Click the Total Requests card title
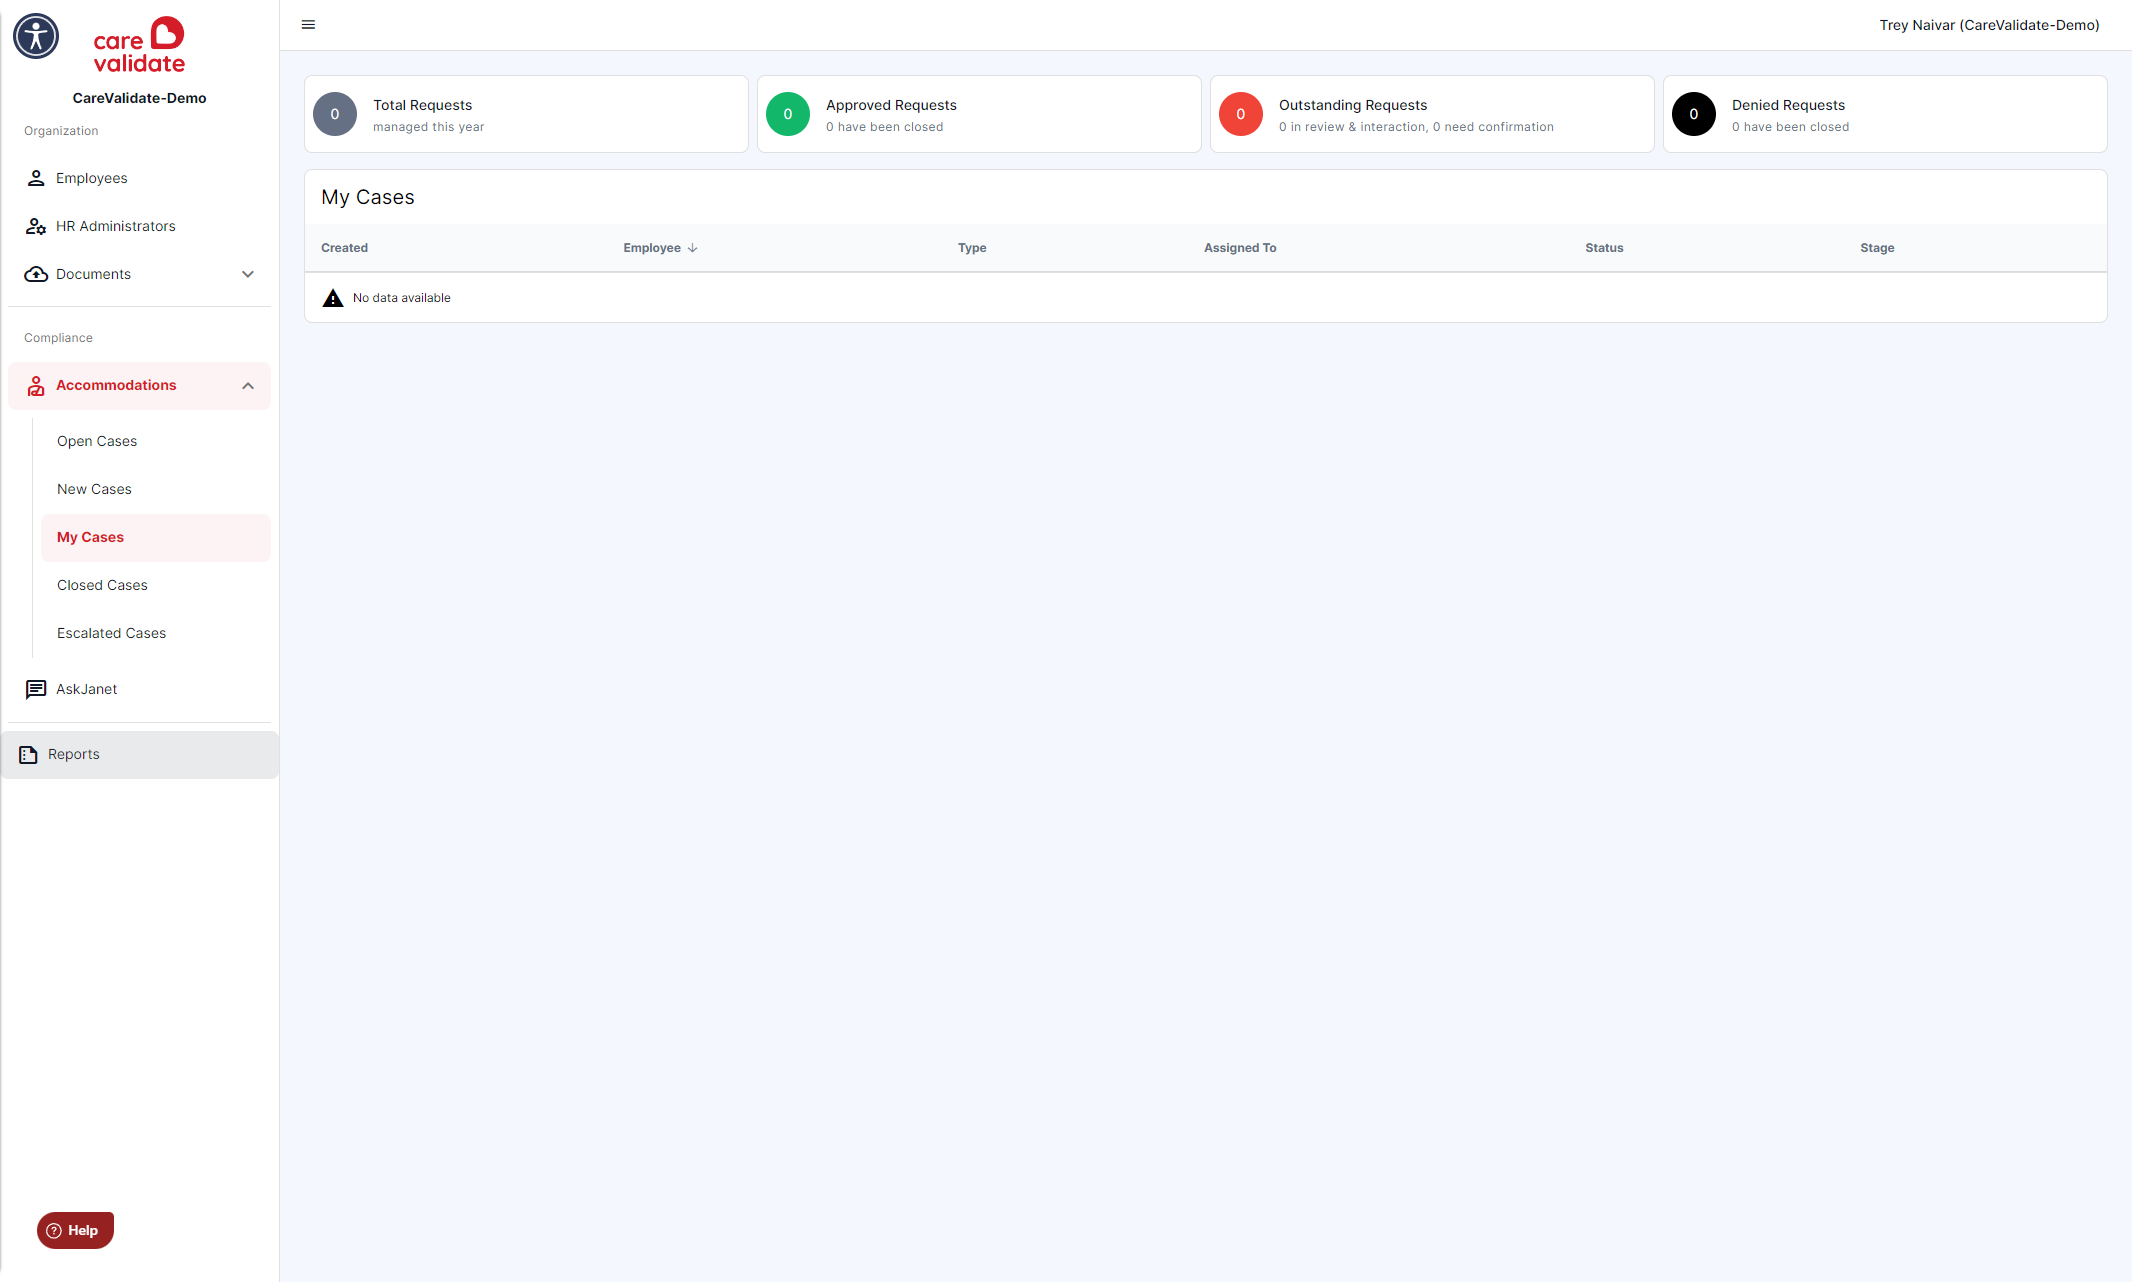 (x=422, y=105)
